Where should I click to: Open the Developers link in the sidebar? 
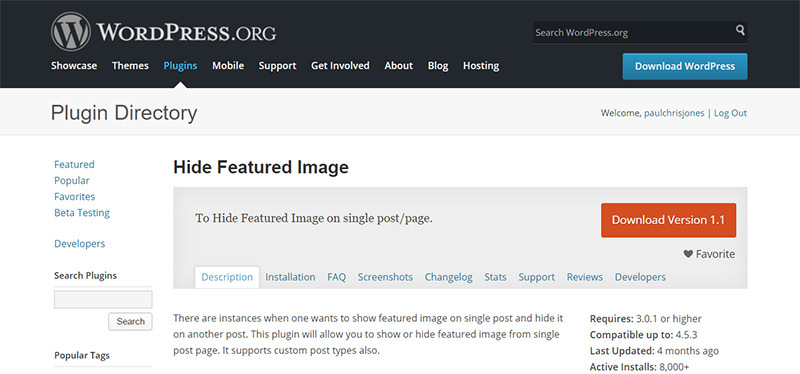[80, 244]
